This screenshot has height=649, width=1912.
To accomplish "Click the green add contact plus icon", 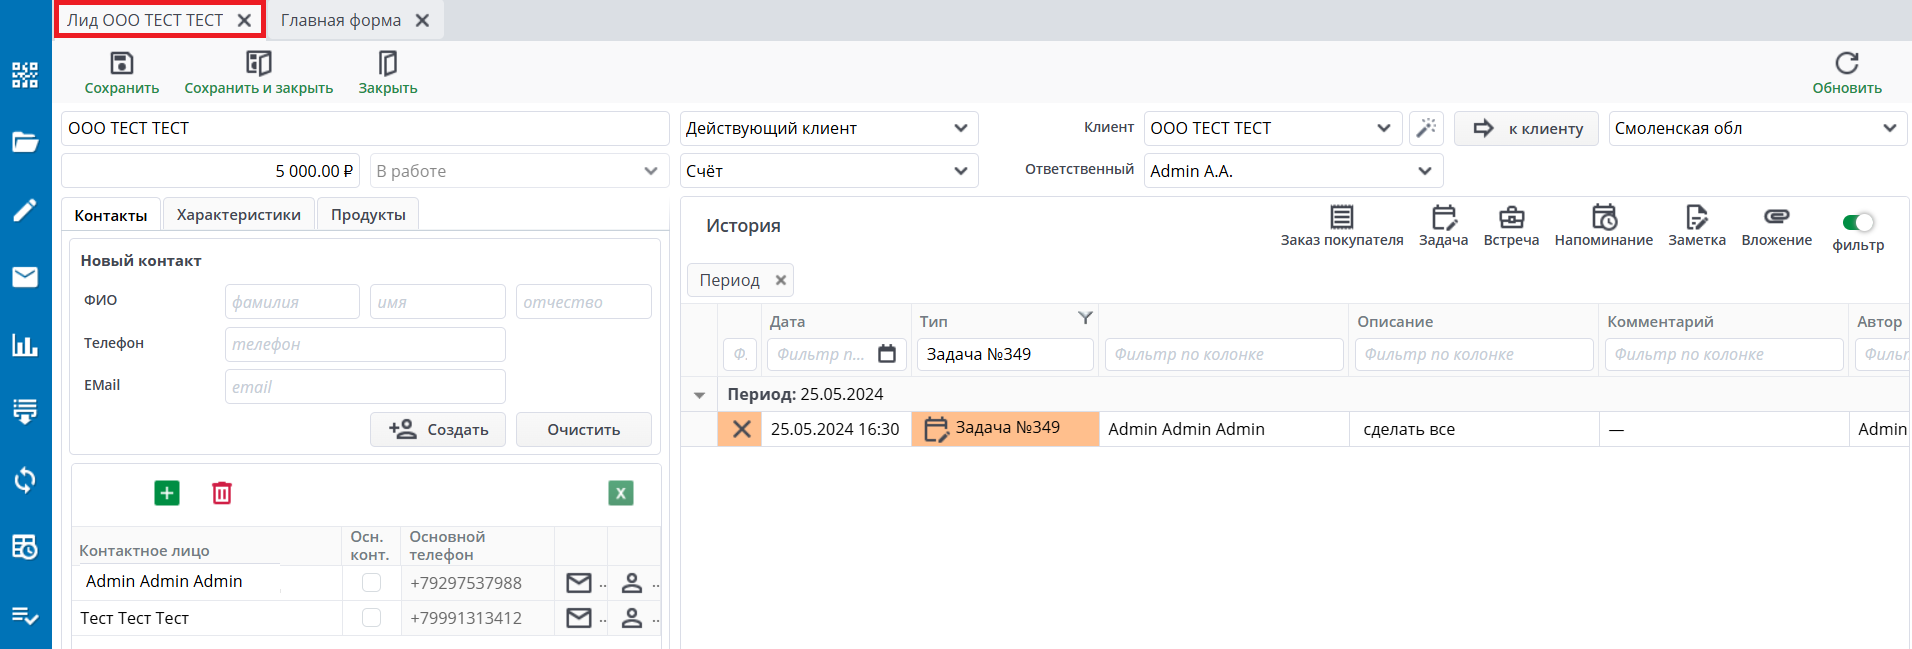I will click(x=167, y=493).
